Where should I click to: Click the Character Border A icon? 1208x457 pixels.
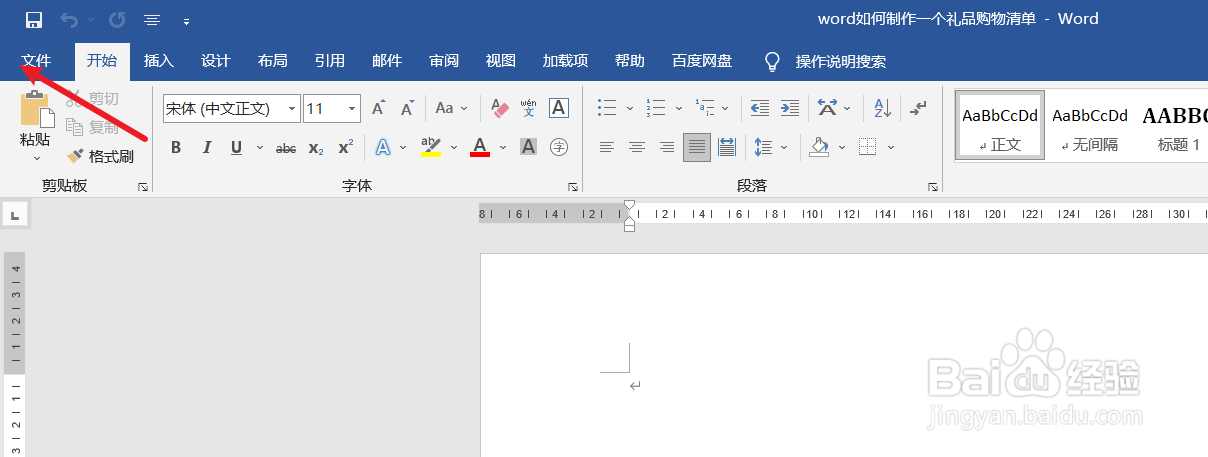[559, 108]
